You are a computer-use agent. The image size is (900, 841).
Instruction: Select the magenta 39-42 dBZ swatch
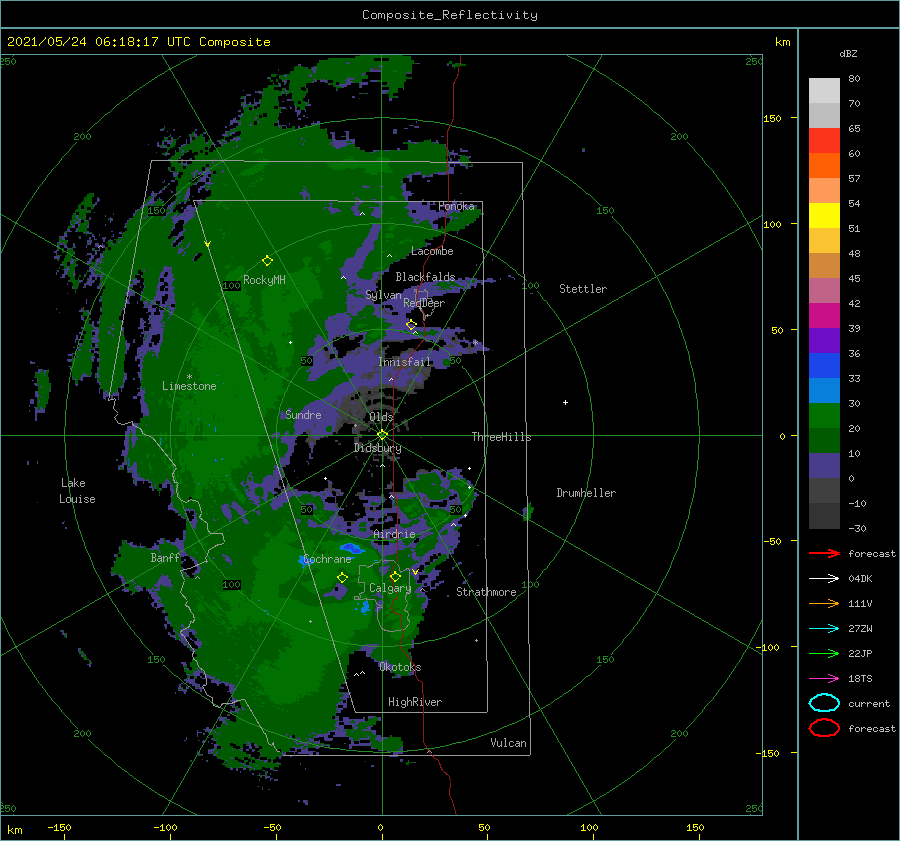pyautogui.click(x=824, y=316)
